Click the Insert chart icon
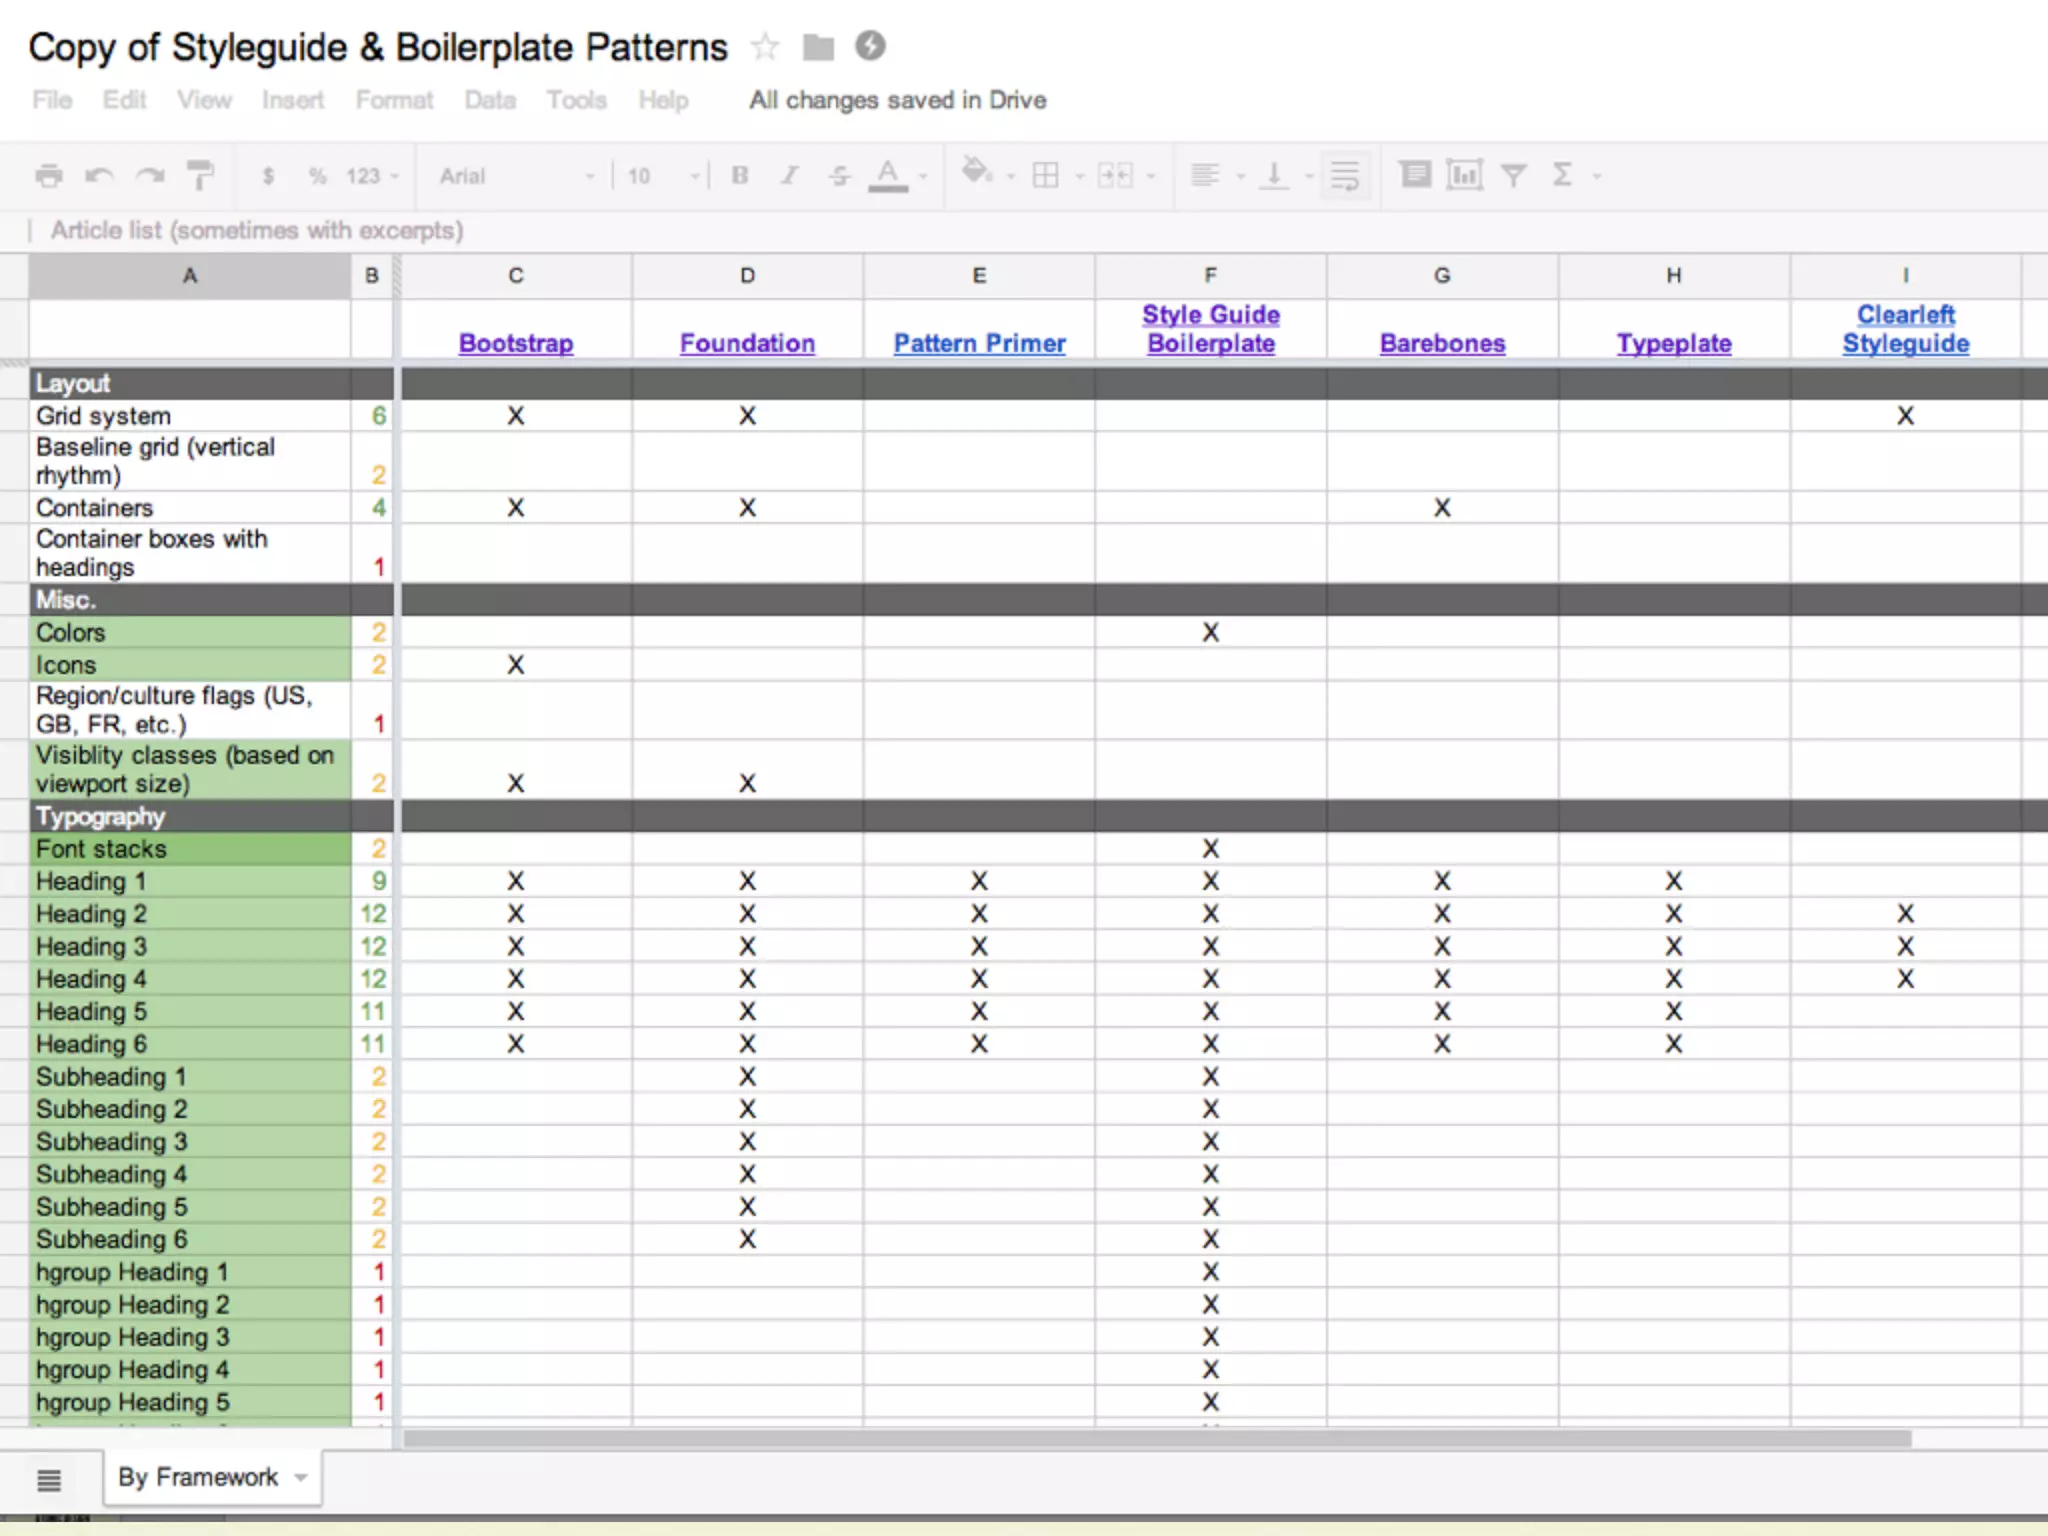Viewport: 2048px width, 1536px height. pyautogui.click(x=1464, y=175)
